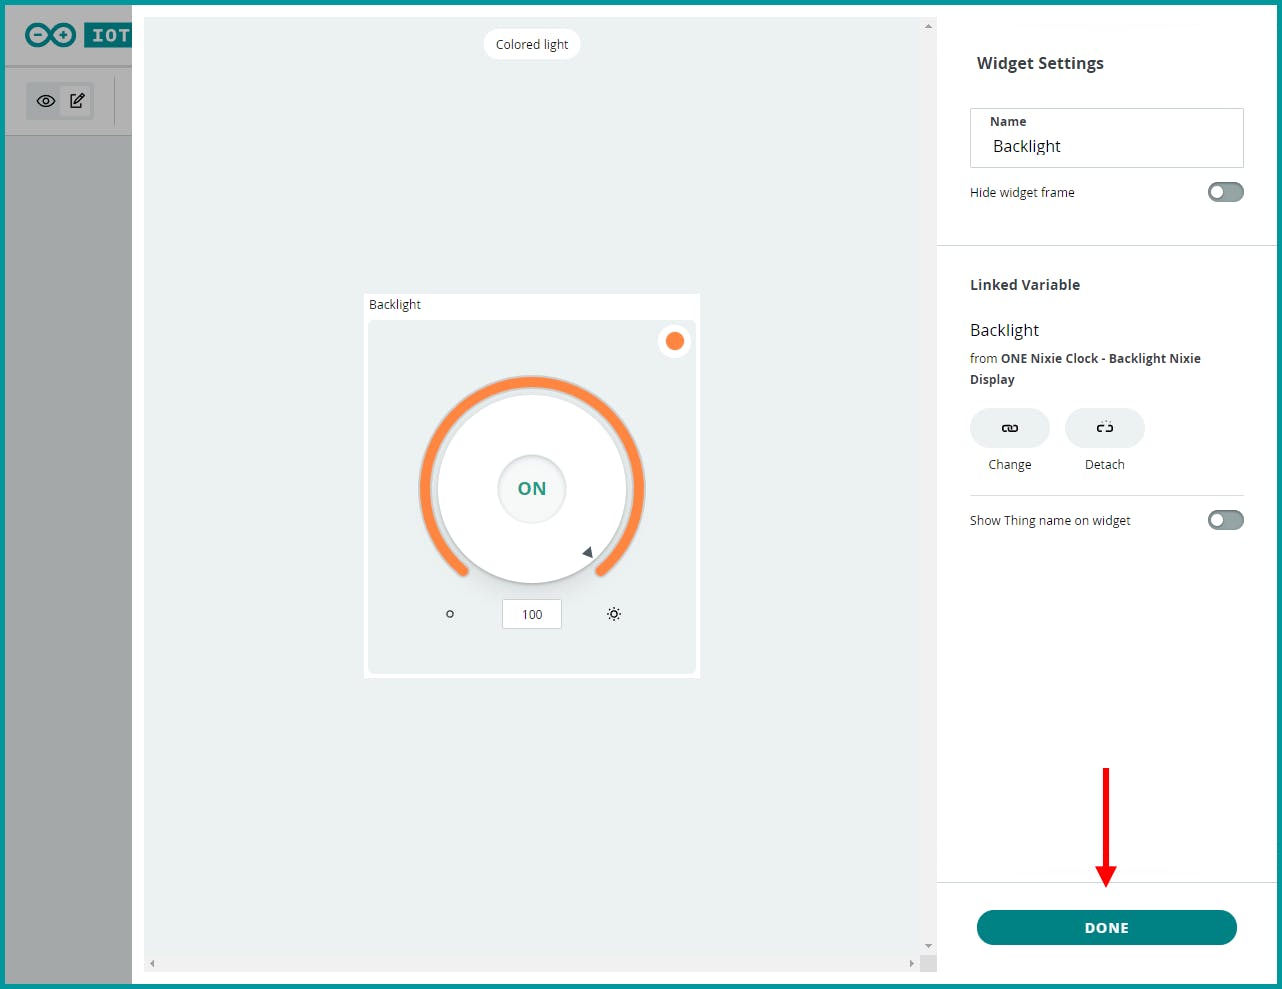Click the DONE button

tap(1107, 928)
